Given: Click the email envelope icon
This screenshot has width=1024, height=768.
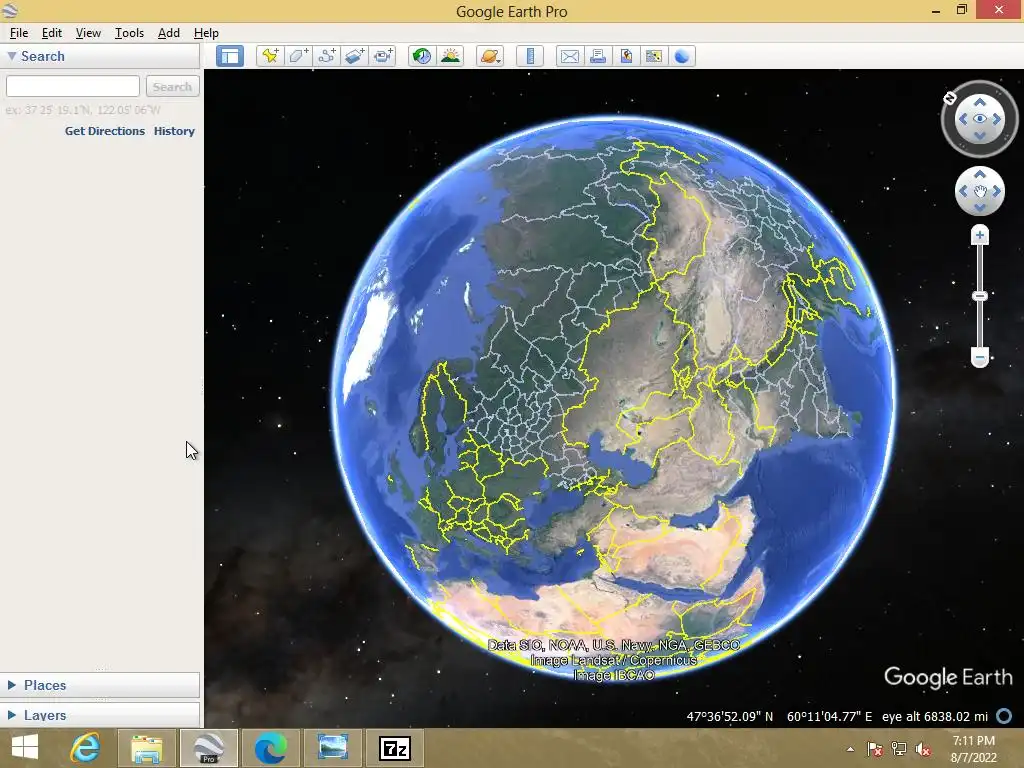Looking at the screenshot, I should (569, 56).
